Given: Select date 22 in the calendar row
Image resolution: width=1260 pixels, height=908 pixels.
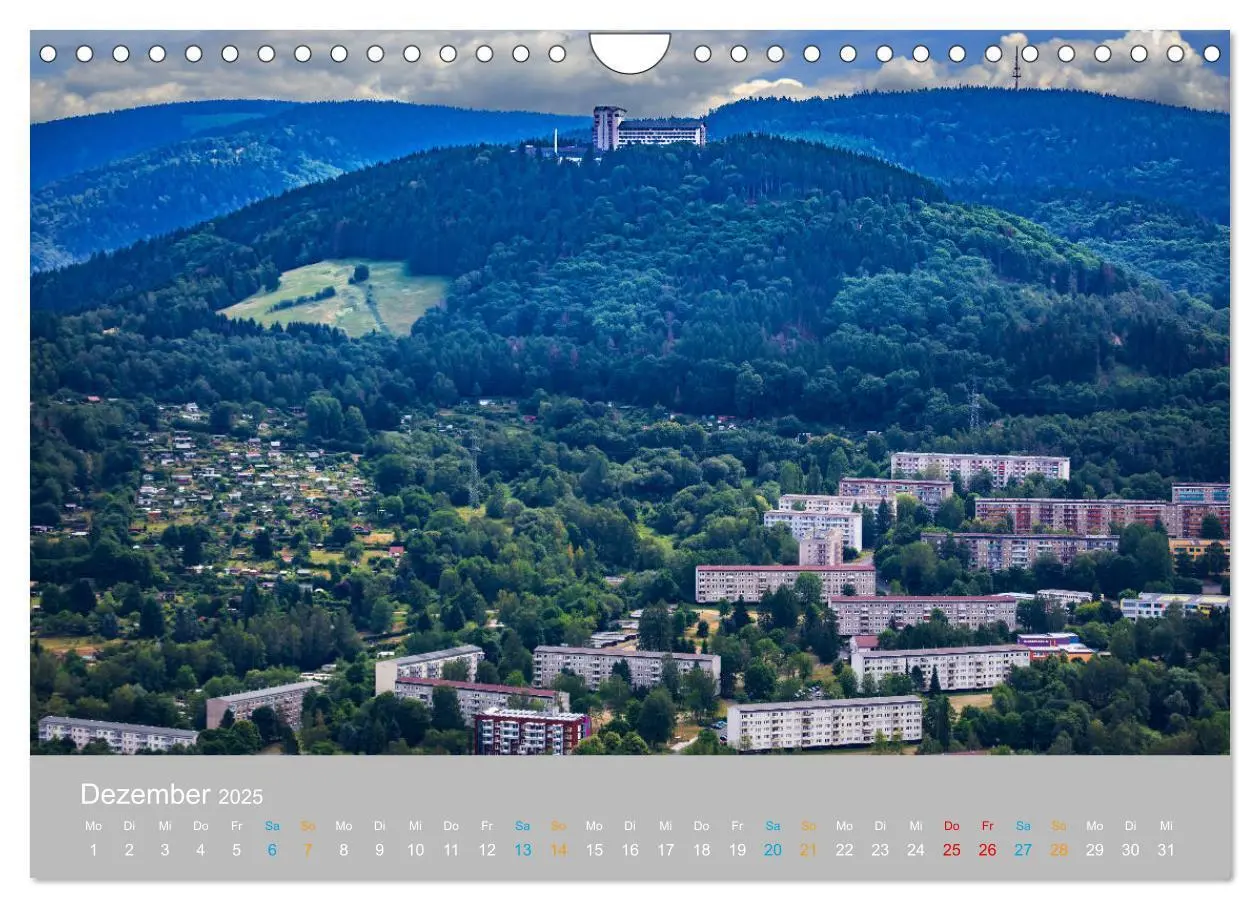Looking at the screenshot, I should [x=845, y=850].
